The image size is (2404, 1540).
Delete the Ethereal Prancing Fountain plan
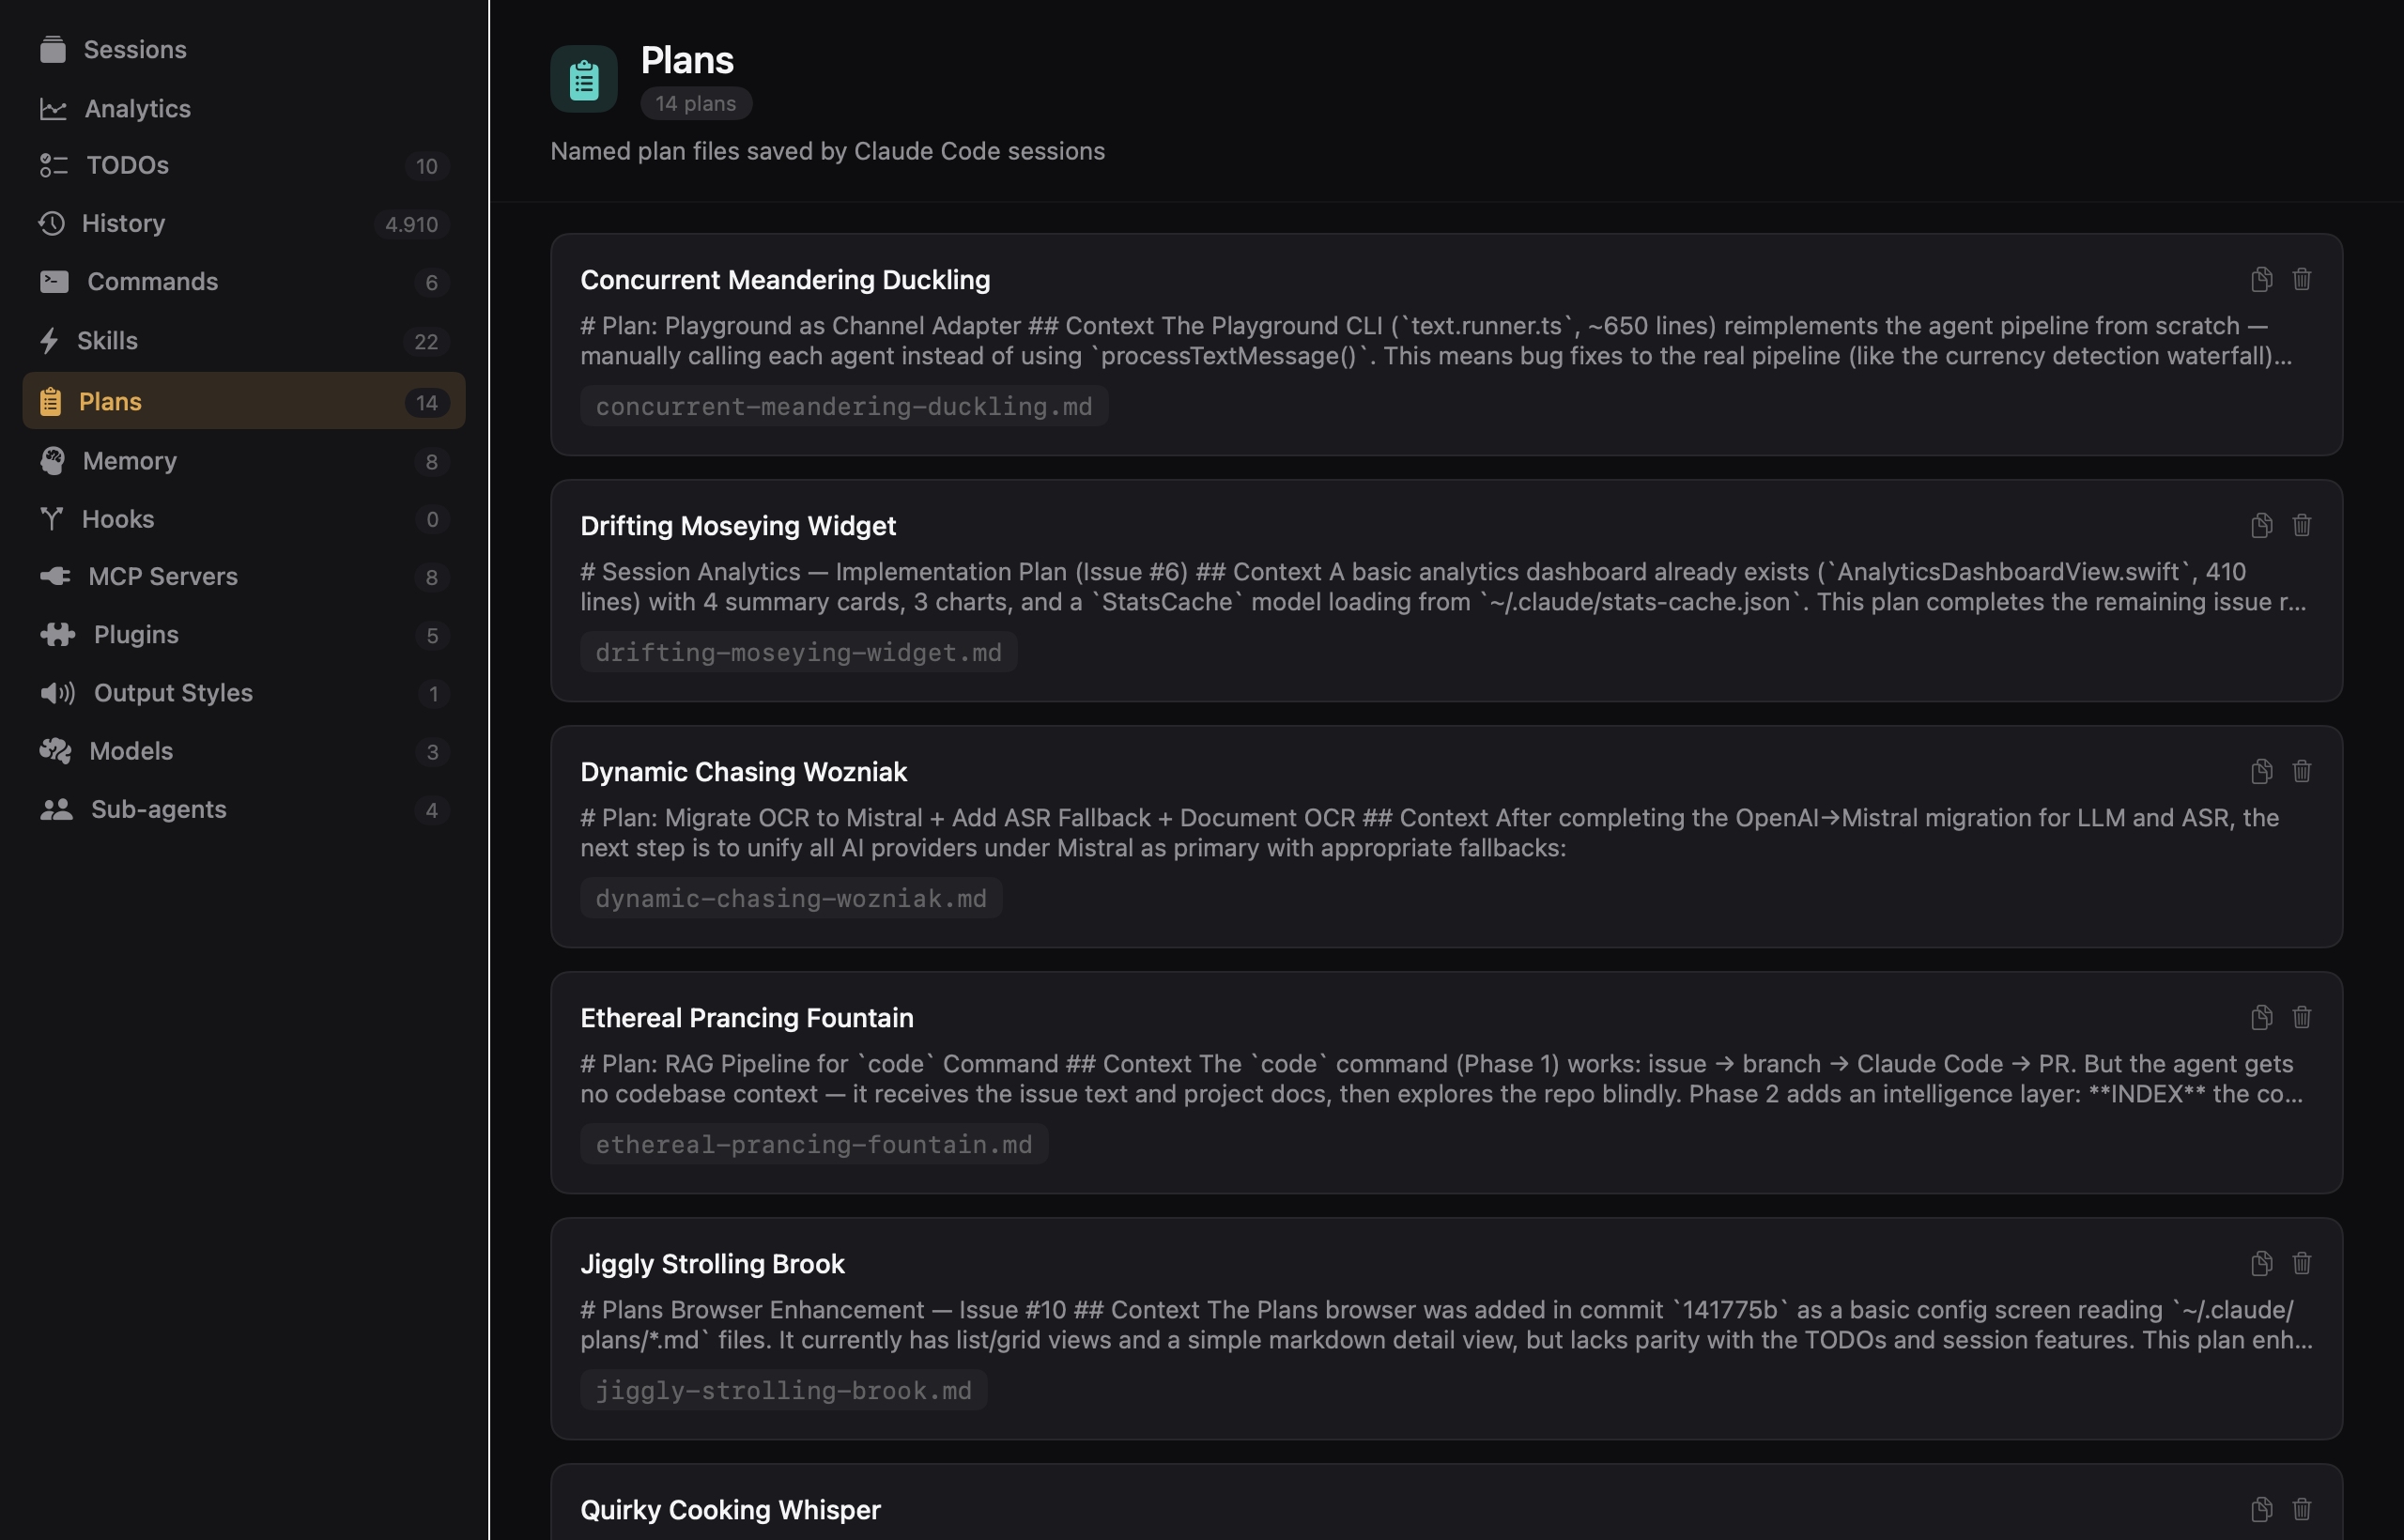click(x=2301, y=1017)
